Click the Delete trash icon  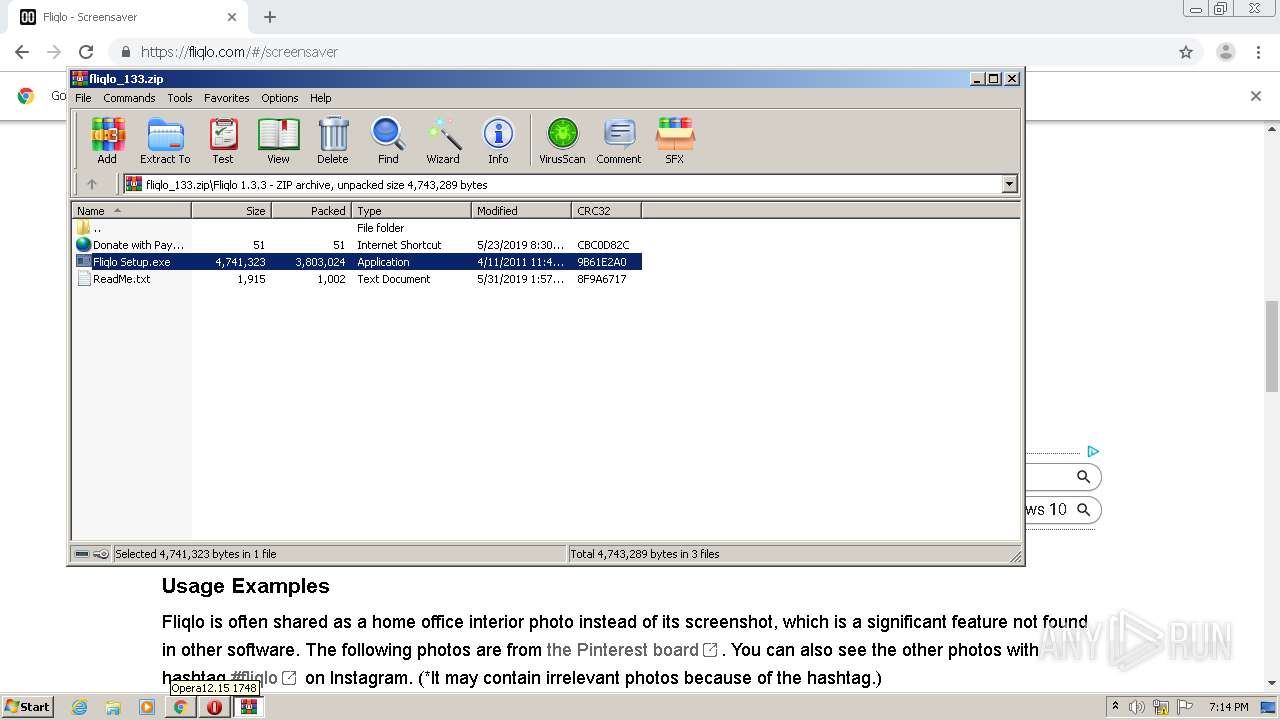tap(333, 140)
